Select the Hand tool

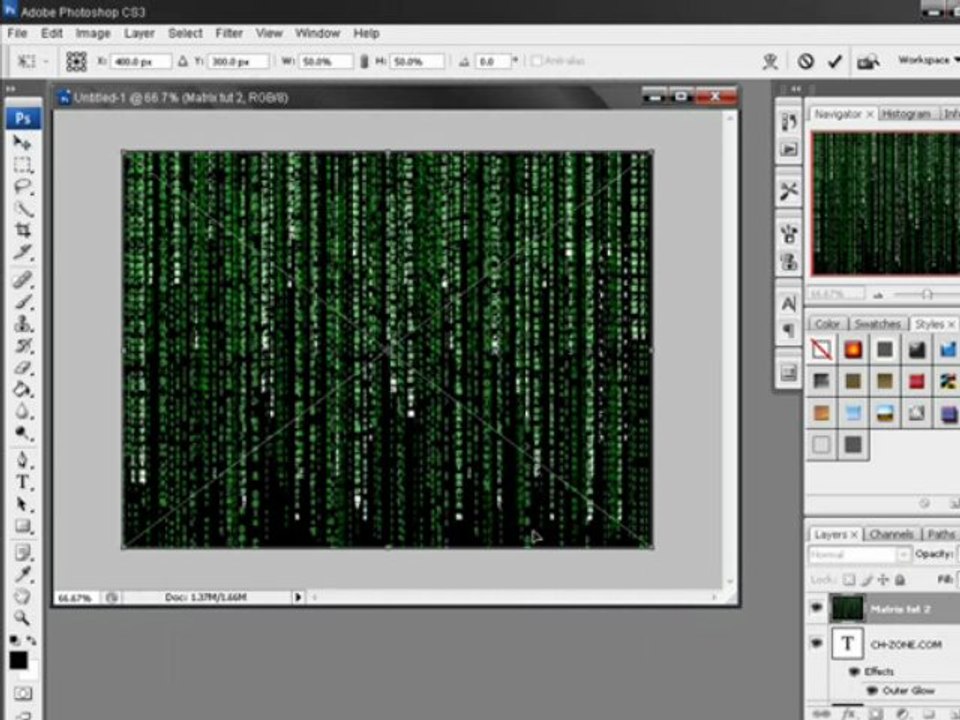(x=23, y=596)
